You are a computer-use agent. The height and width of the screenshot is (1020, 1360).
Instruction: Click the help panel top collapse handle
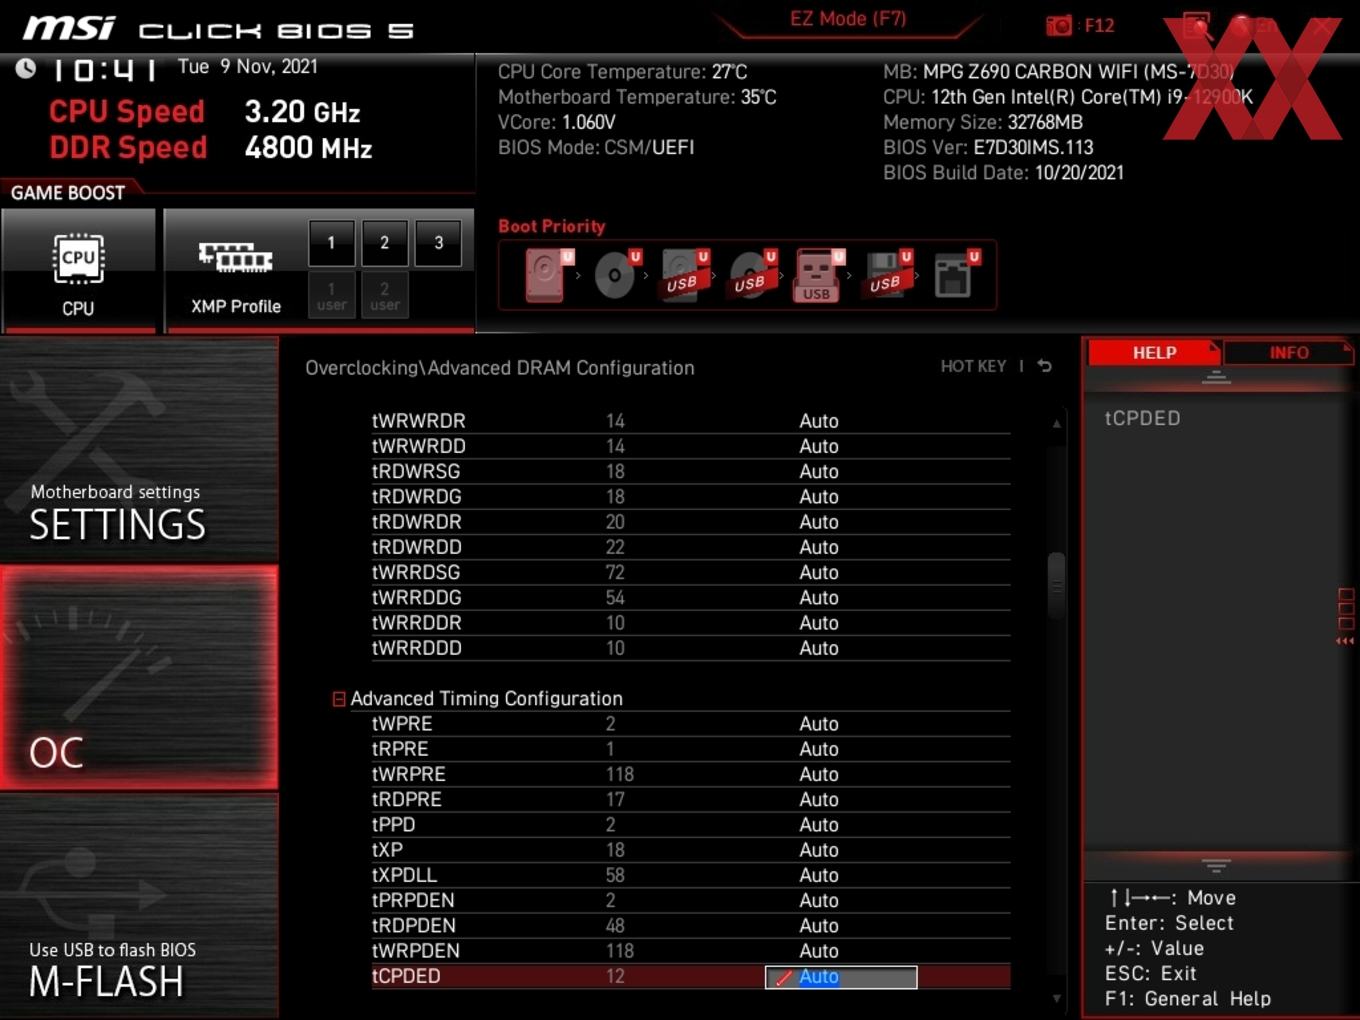pos(1216,377)
